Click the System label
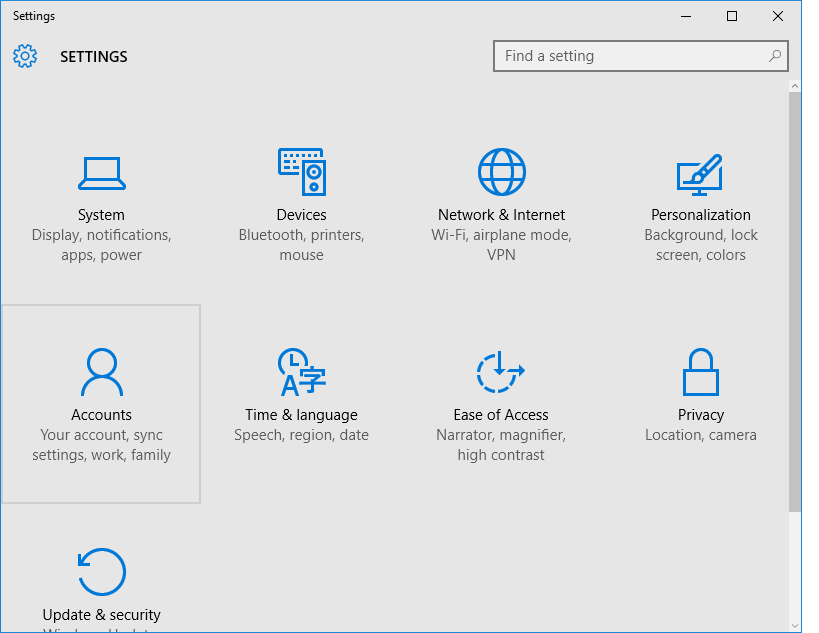The width and height of the screenshot is (819, 633). tap(101, 215)
